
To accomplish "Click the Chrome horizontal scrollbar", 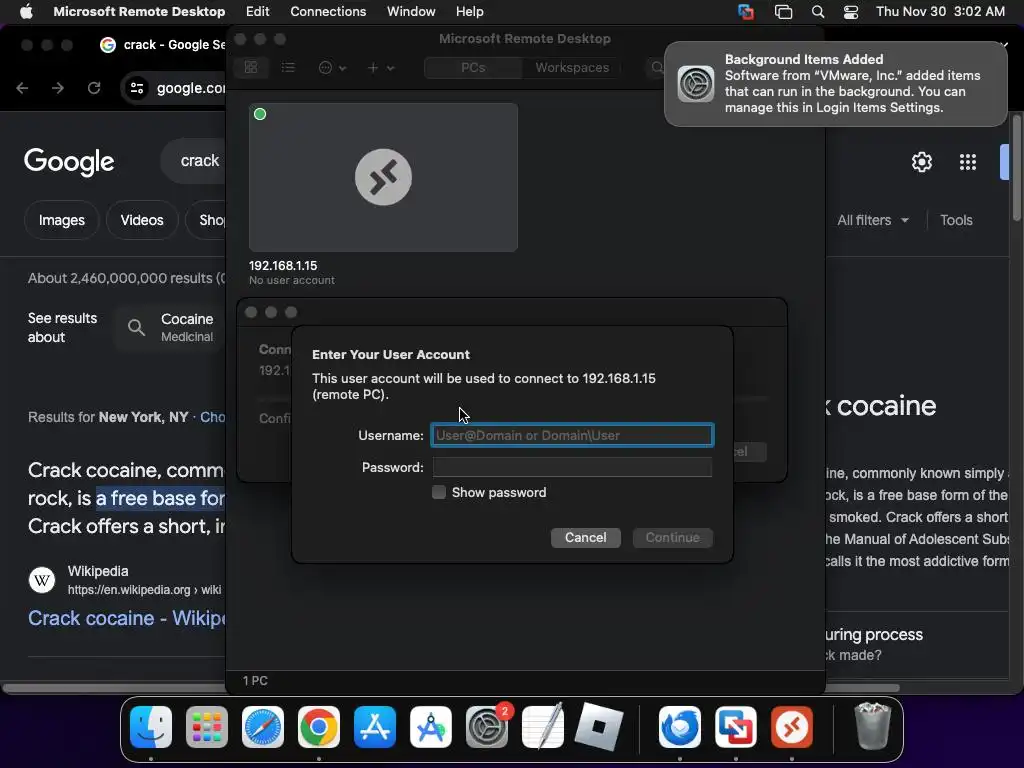I will coord(451,688).
